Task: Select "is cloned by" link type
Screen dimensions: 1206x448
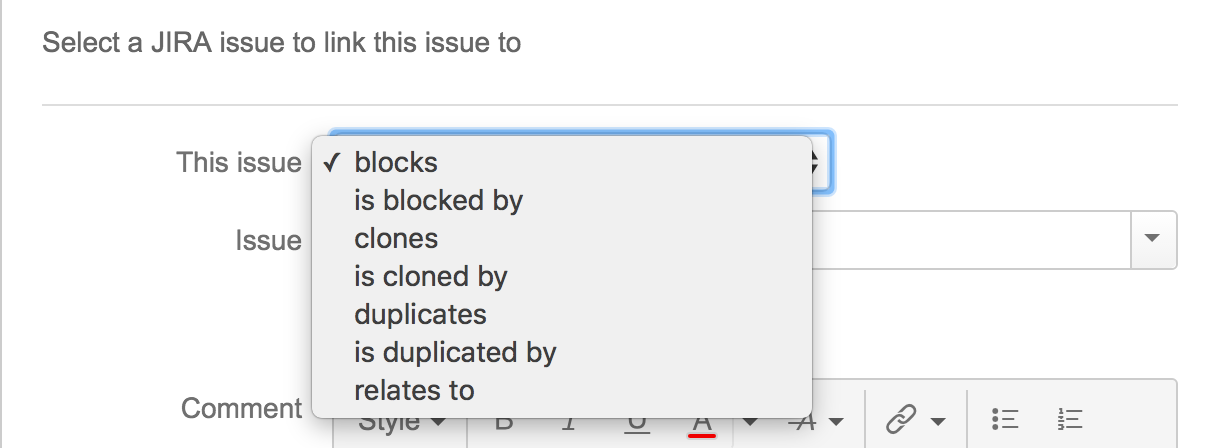Action: (431, 277)
